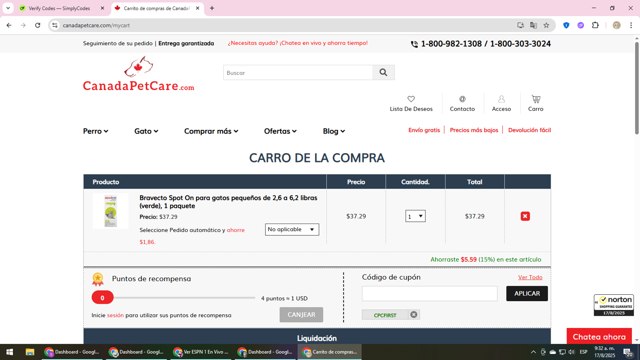Image resolution: width=640 pixels, height=360 pixels.
Task: Expand the Ofertas menu
Action: click(x=280, y=131)
